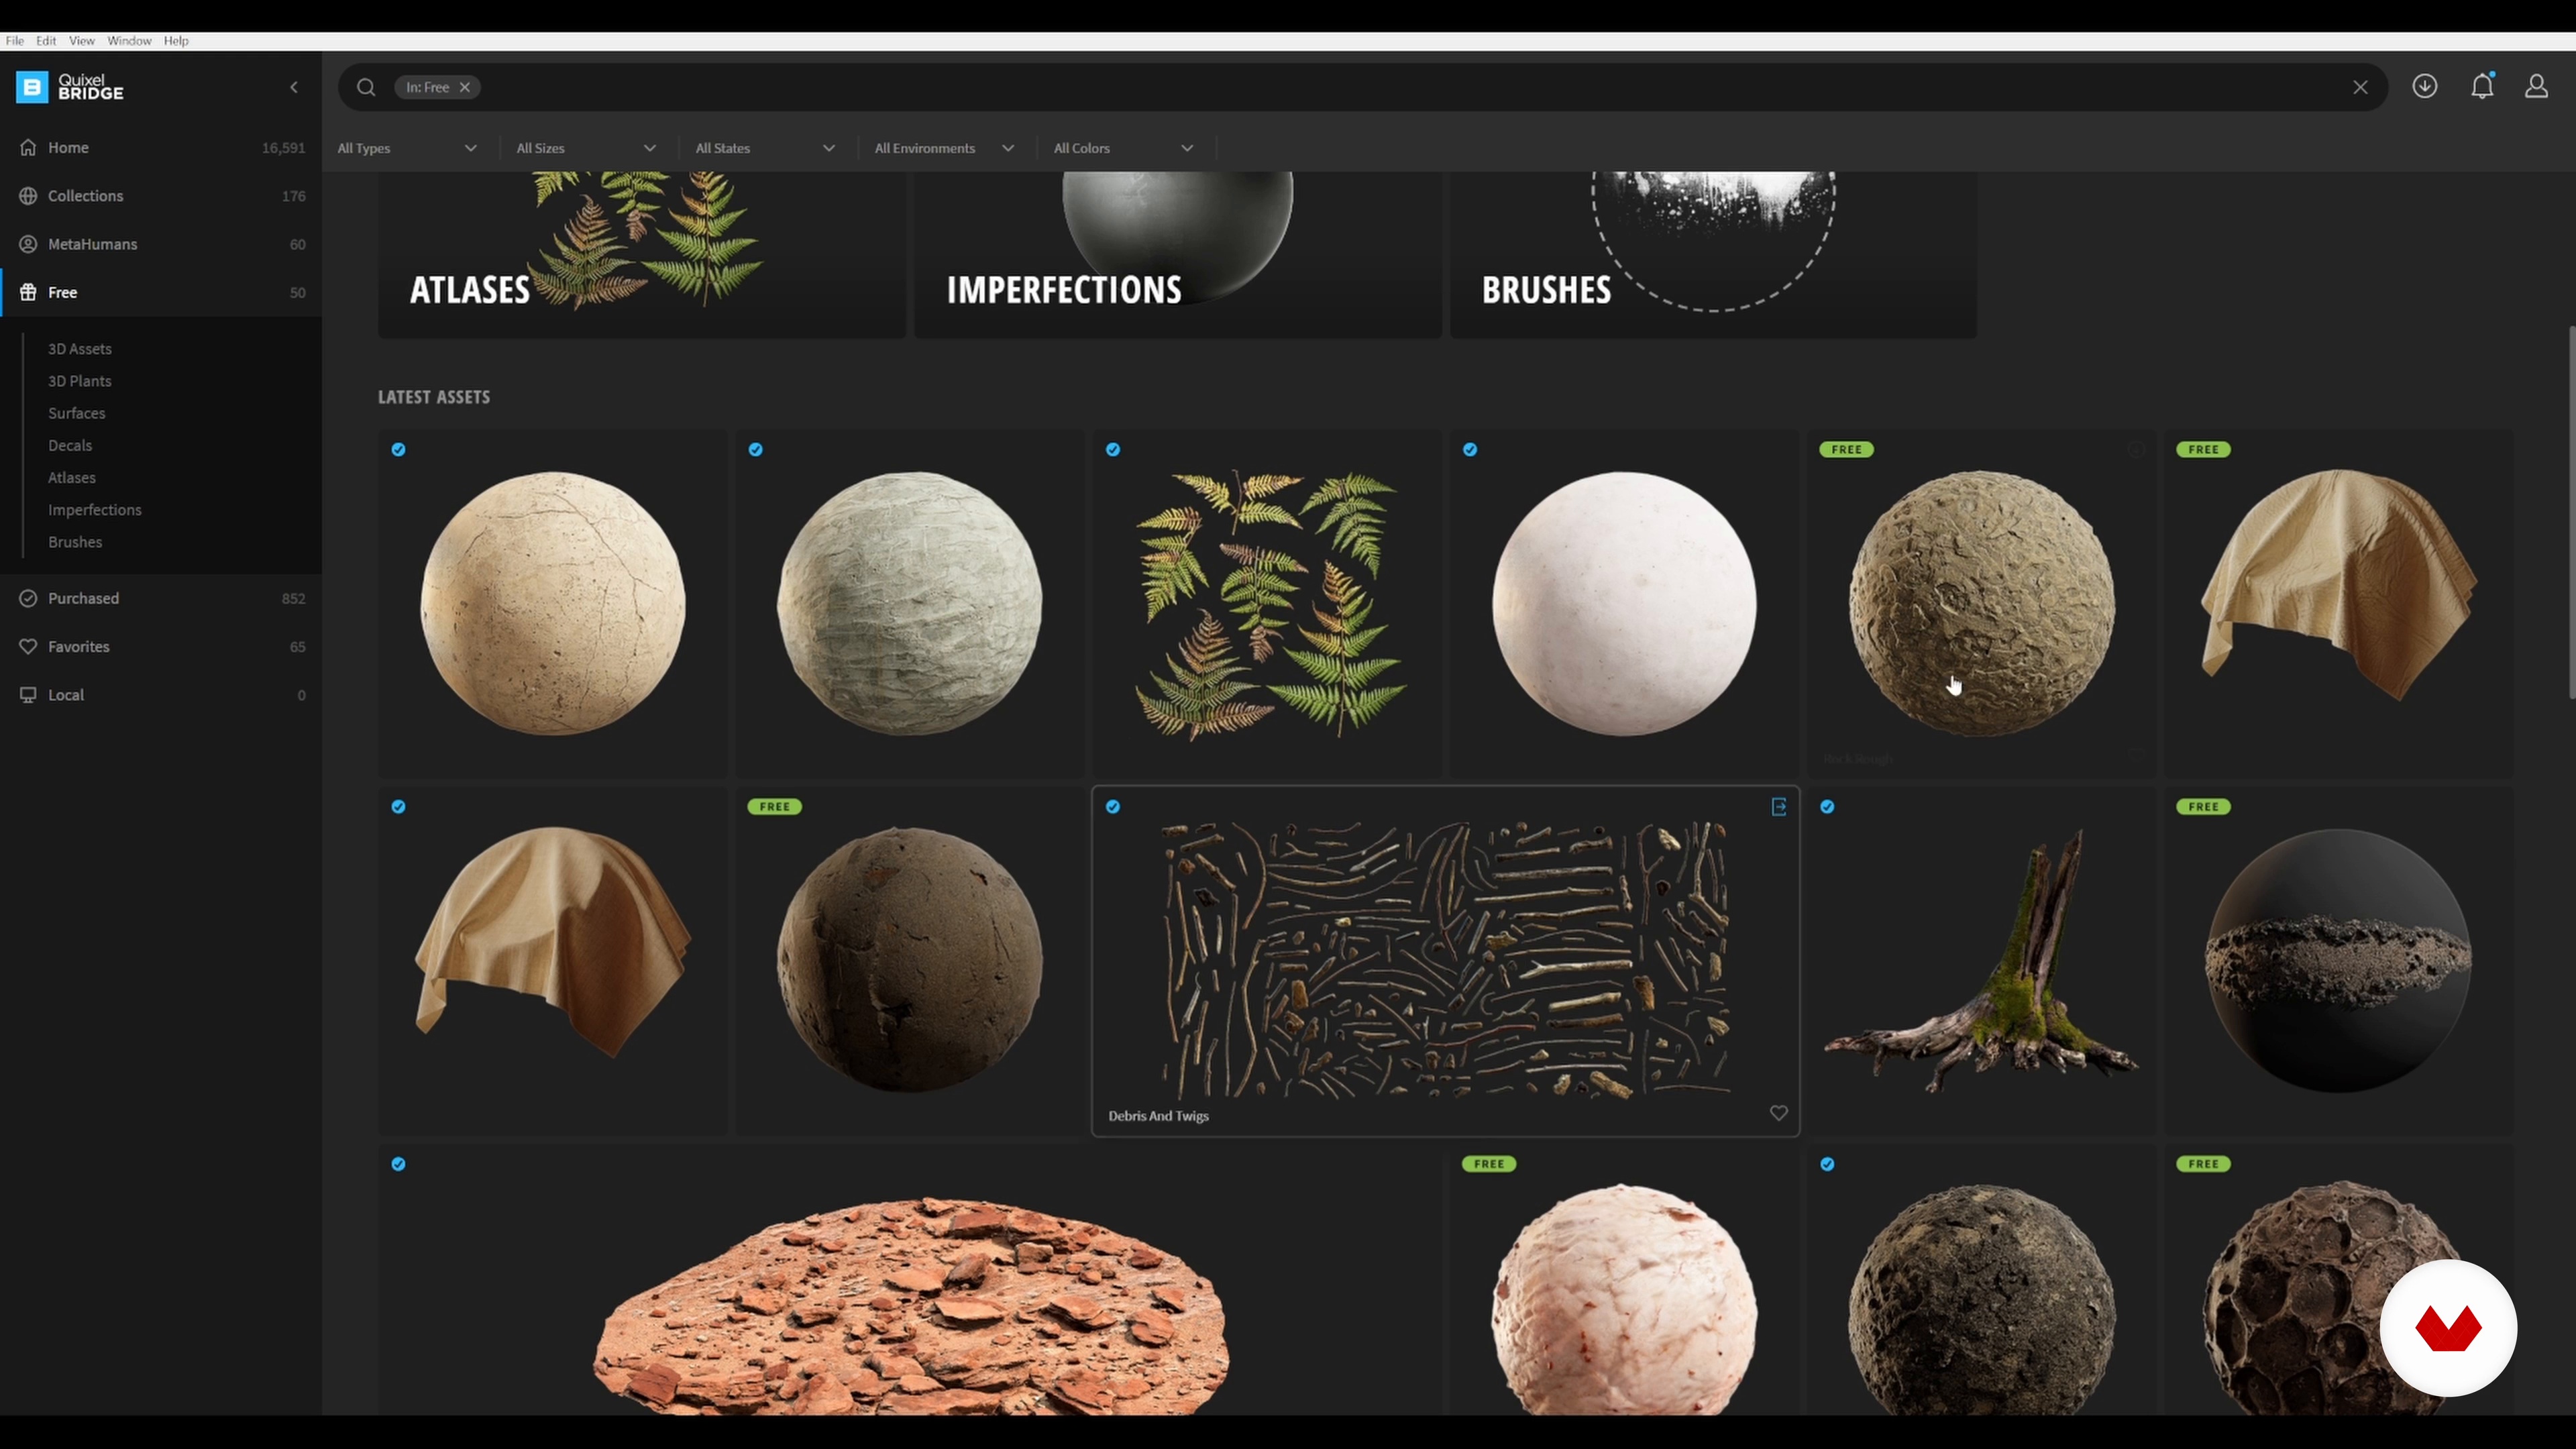Screen dimensions: 2576x1449
Task: Click the Home icon in the sidebar
Action: tap(28, 147)
